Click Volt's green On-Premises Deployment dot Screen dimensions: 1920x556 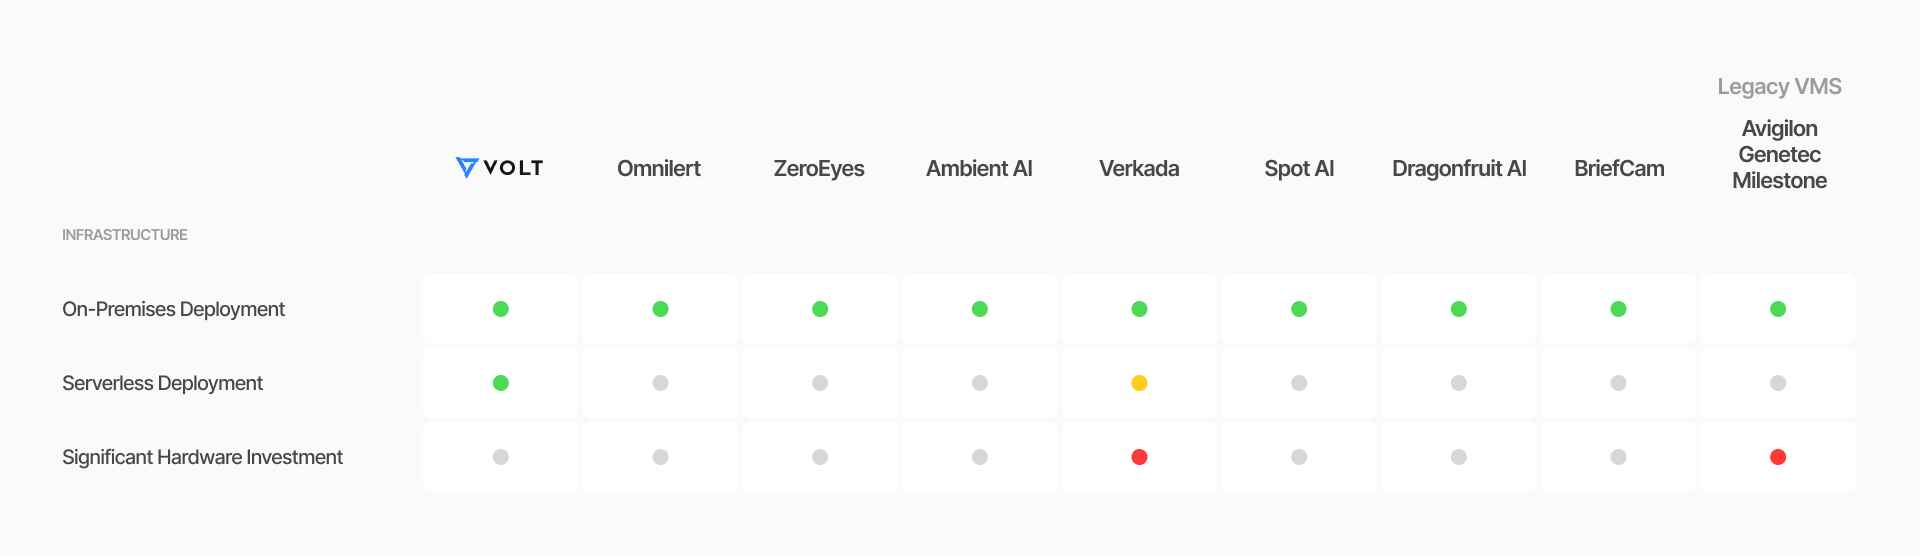pos(501,309)
